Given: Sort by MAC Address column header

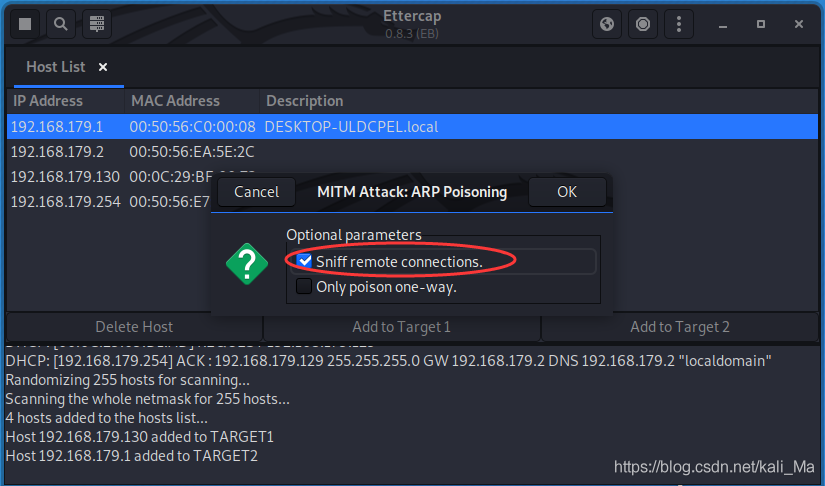Looking at the screenshot, I should click(175, 101).
